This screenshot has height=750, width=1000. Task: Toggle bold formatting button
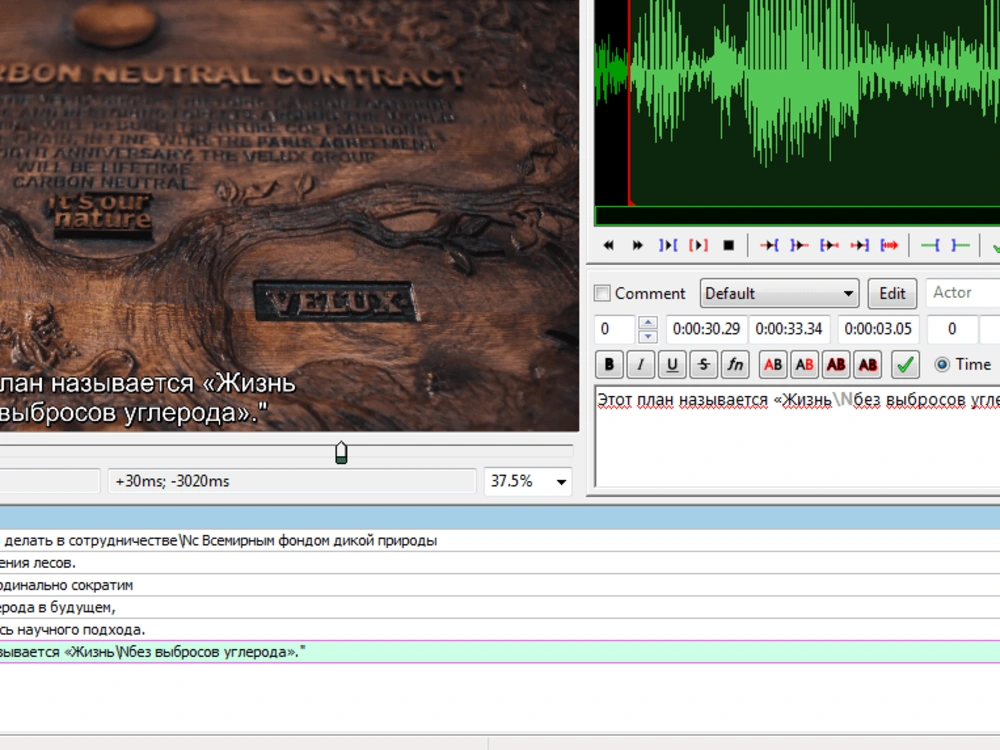pyautogui.click(x=609, y=365)
